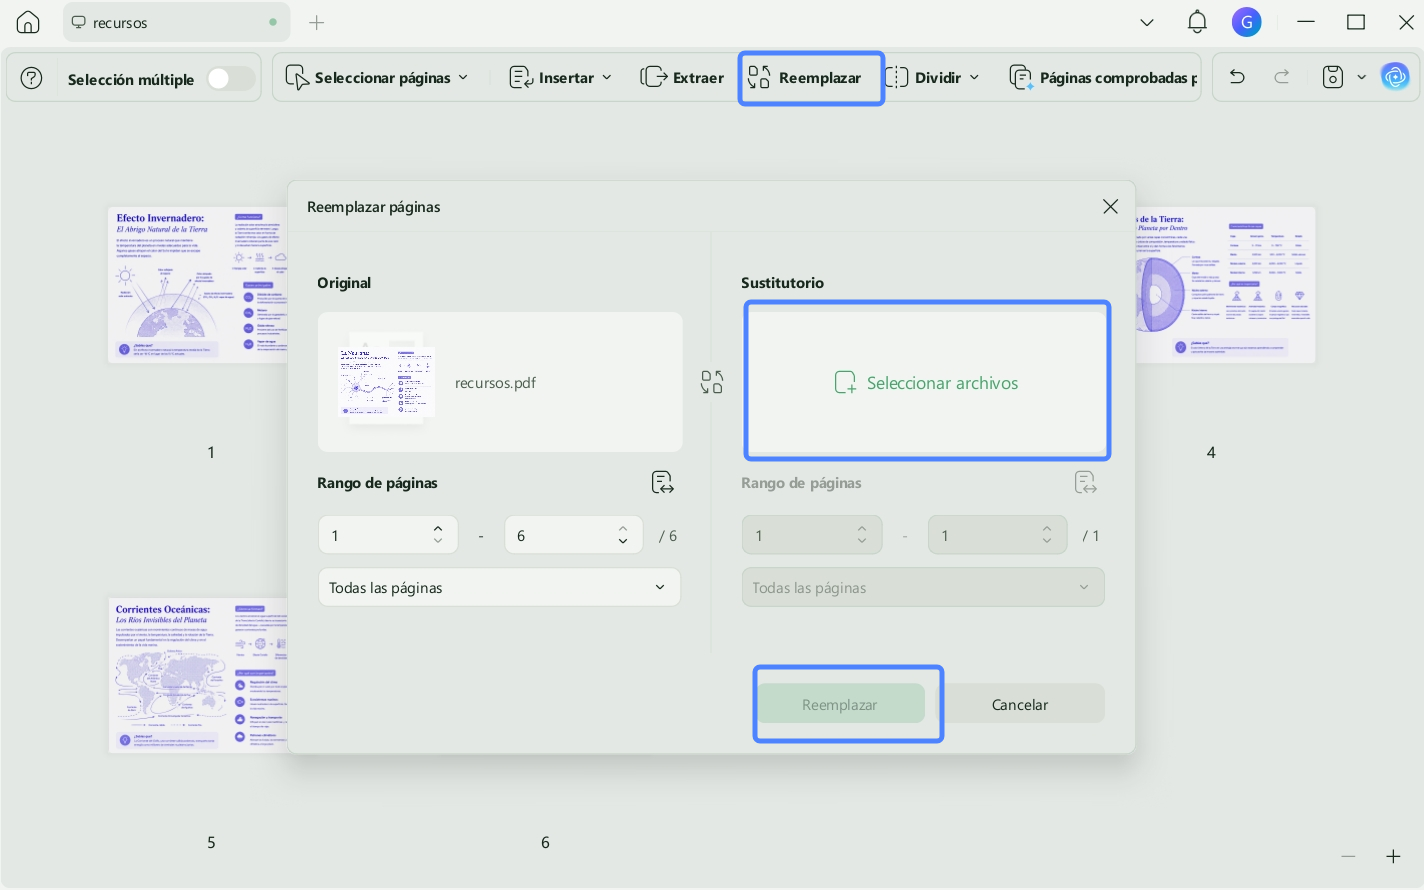
Task: Undo the last action
Action: point(1237,77)
